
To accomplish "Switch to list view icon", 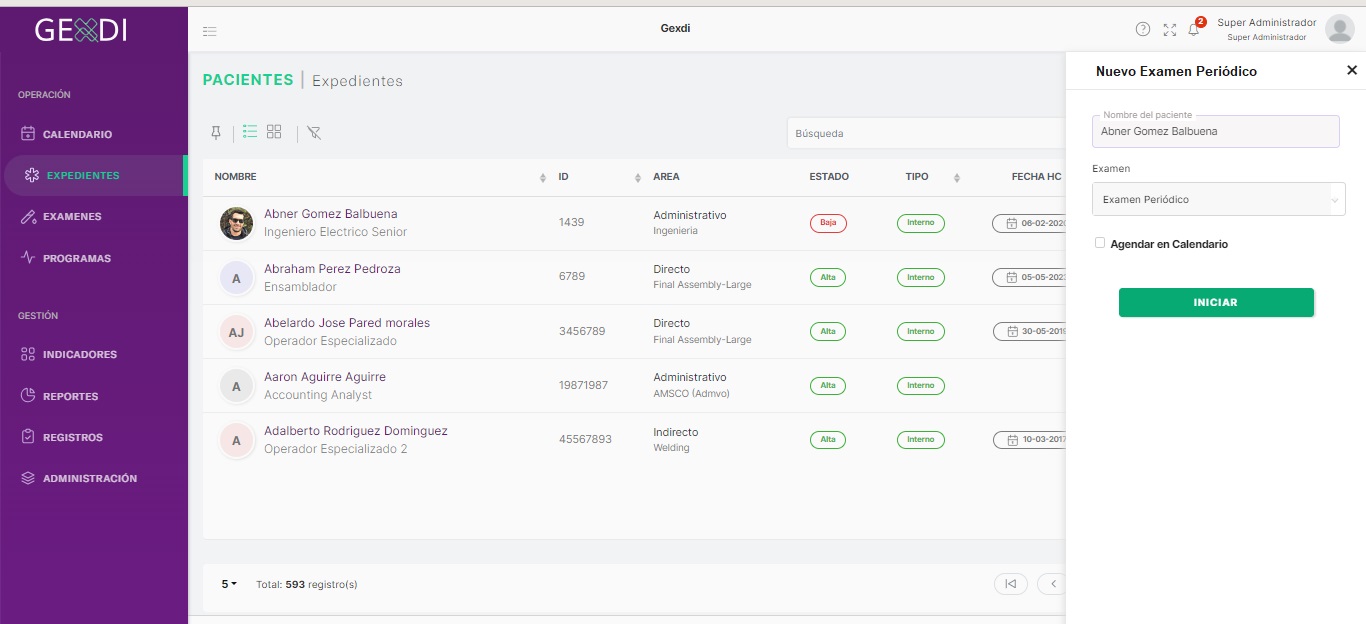I will 250,132.
